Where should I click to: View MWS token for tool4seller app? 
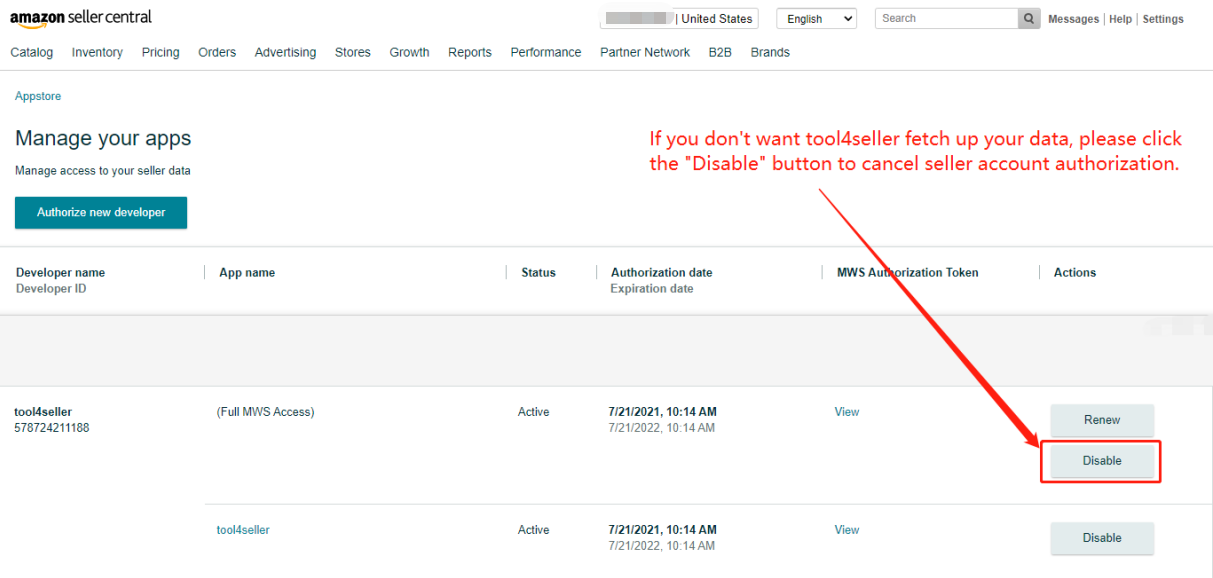[847, 530]
